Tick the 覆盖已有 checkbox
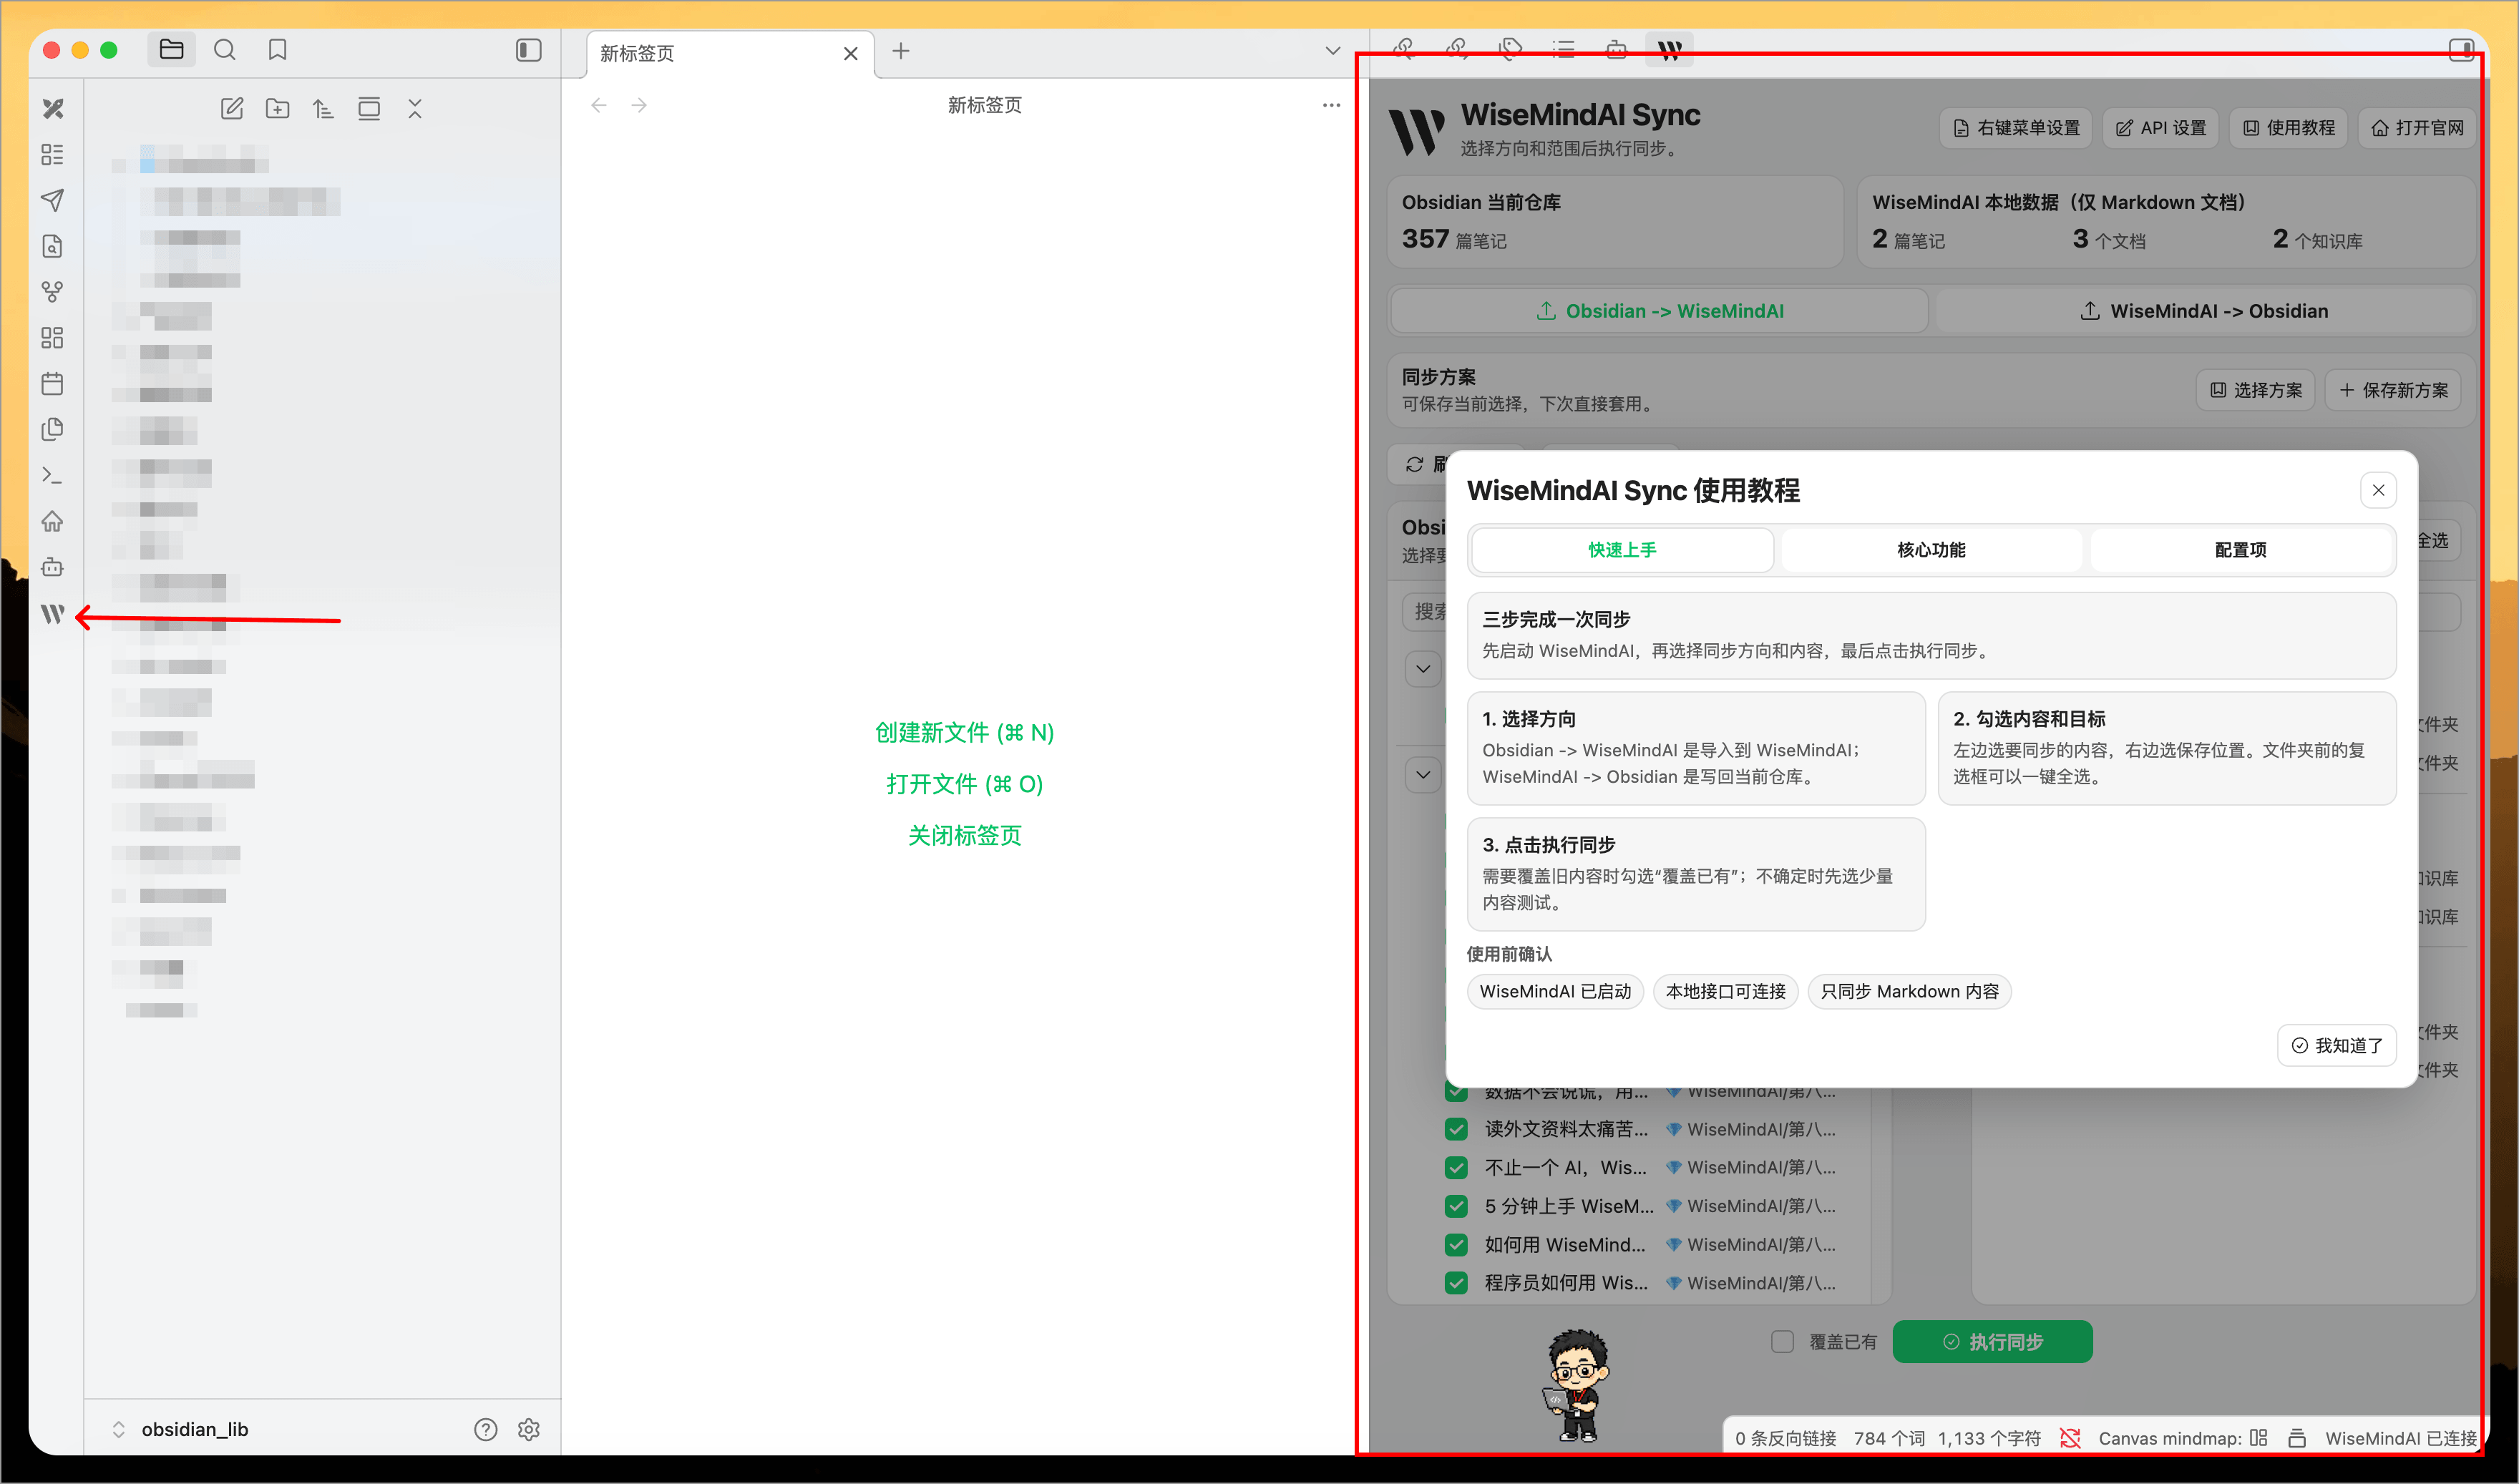The image size is (2519, 1484). 1783,1341
